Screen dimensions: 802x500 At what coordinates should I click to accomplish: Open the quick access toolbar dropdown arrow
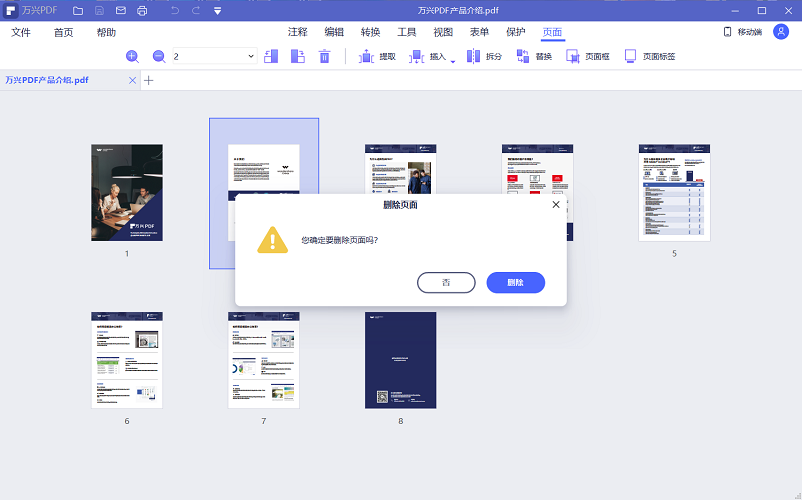click(x=217, y=10)
